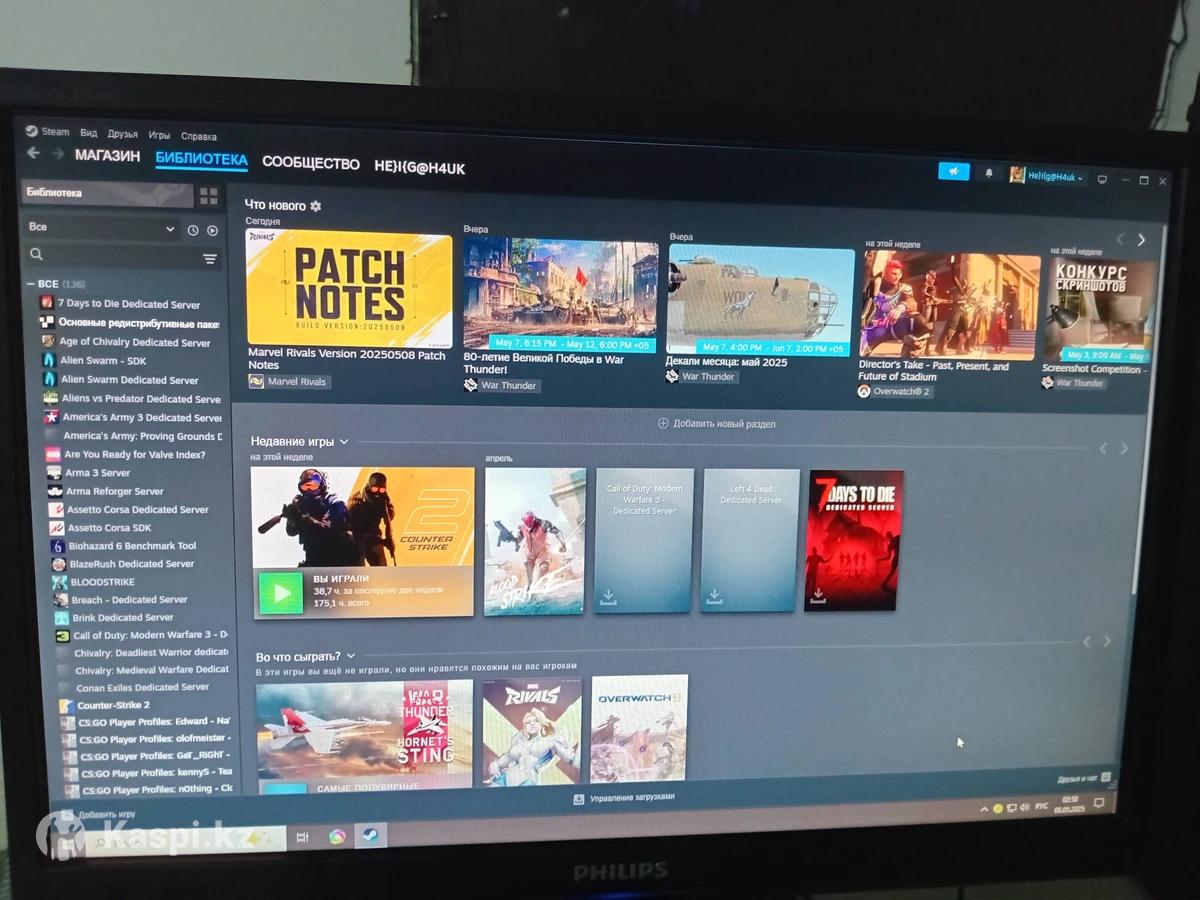Click the megaphone announcements button
Image resolution: width=1200 pixels, height=900 pixels.
pyautogui.click(x=954, y=172)
